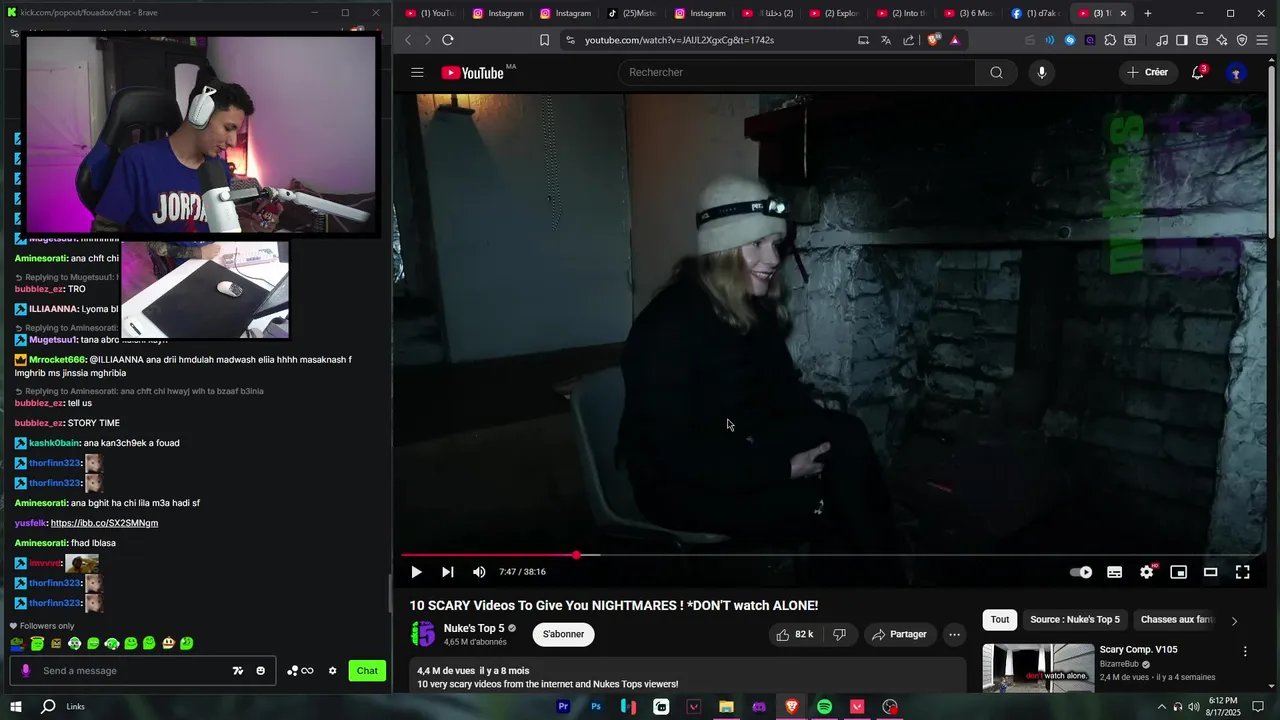Send message with green Chat button

[367, 670]
